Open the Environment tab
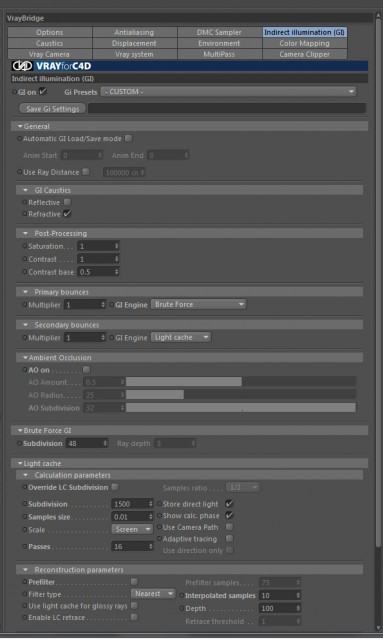383x640 pixels. pyautogui.click(x=219, y=43)
